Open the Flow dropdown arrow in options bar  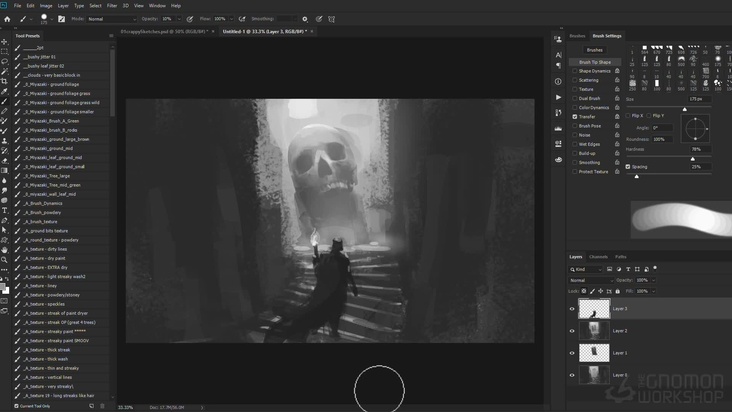(x=231, y=19)
